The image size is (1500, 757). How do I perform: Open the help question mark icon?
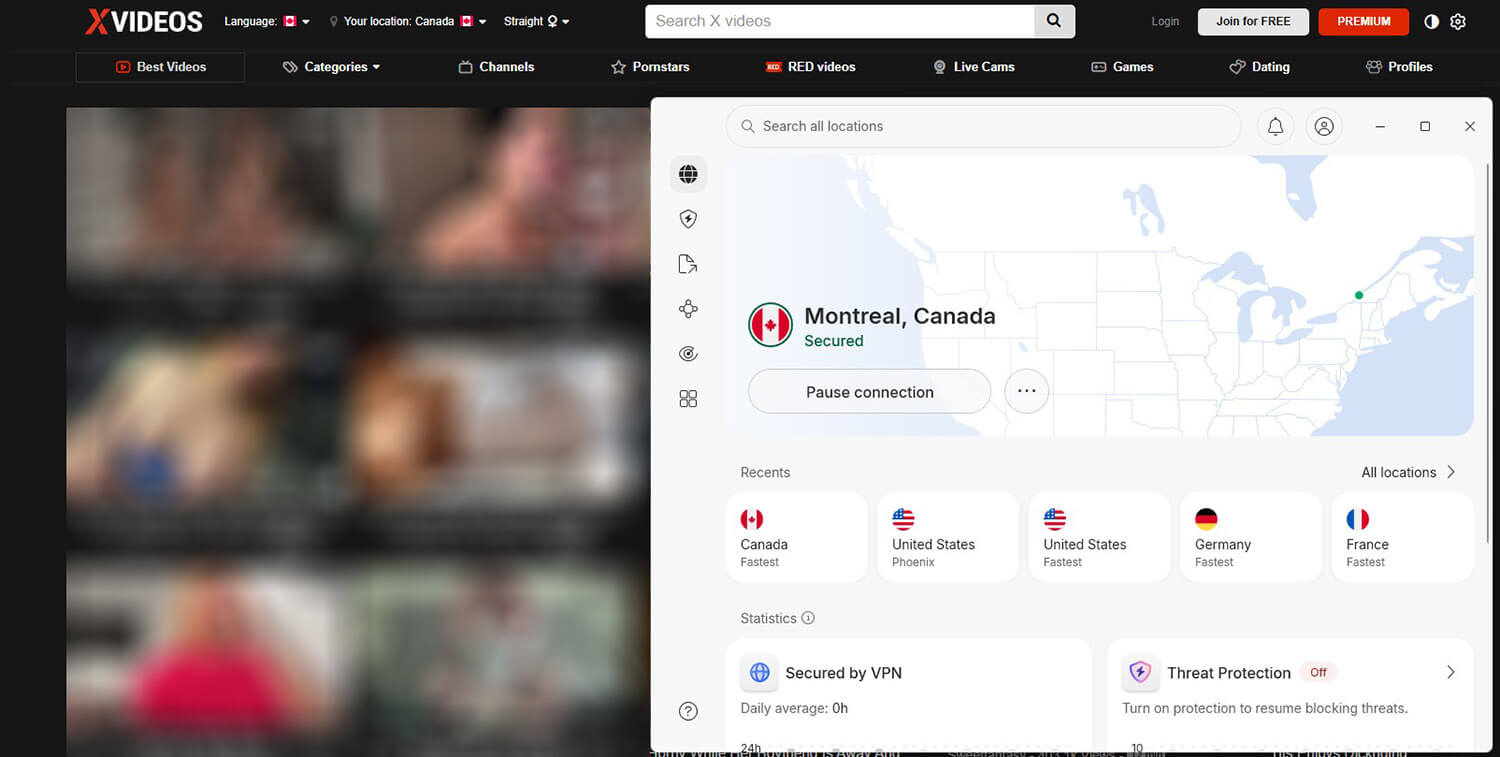coord(688,711)
